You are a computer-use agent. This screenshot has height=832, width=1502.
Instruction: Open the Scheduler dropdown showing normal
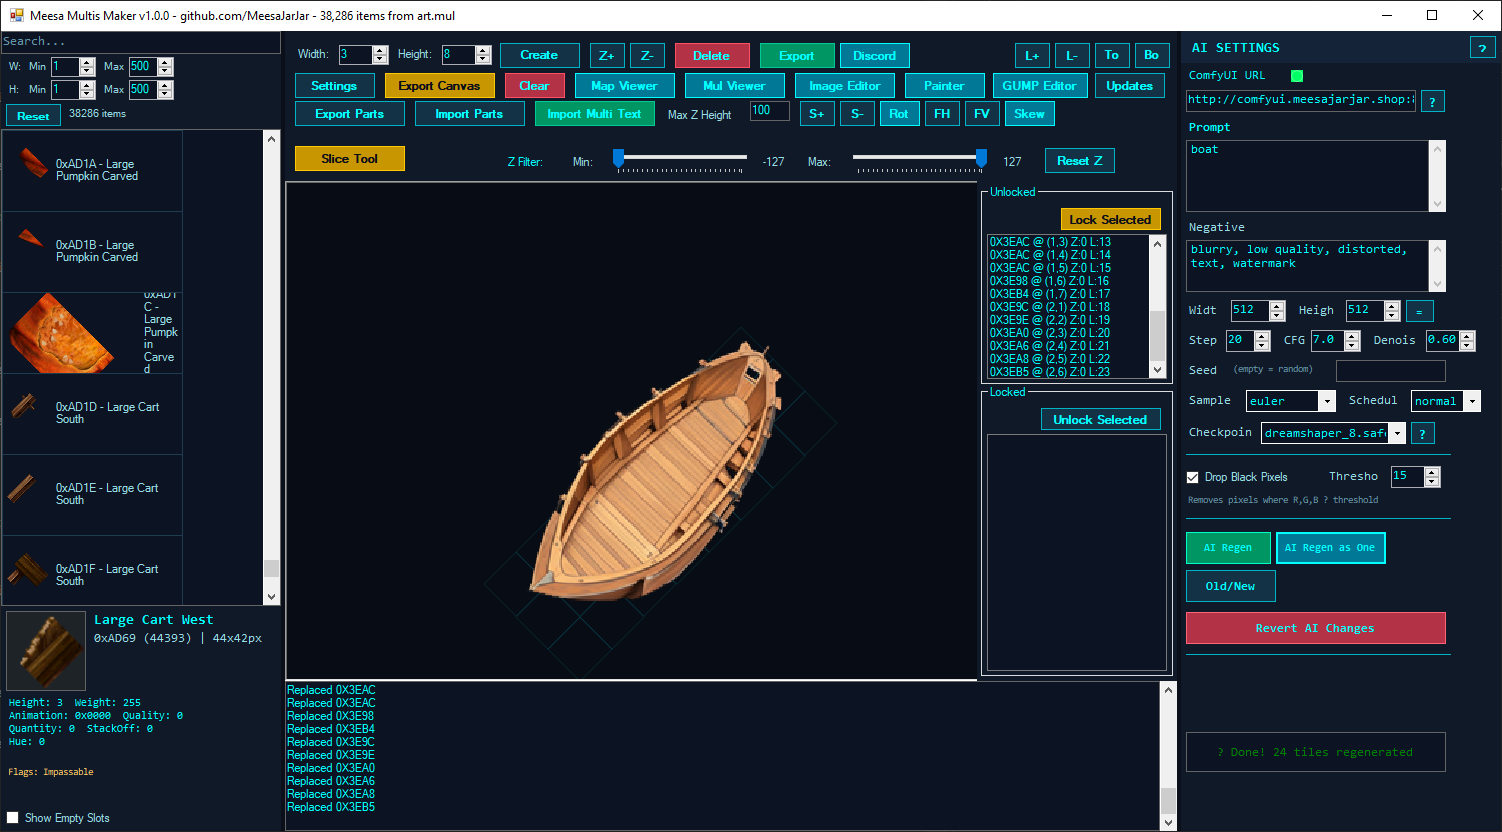(1445, 401)
